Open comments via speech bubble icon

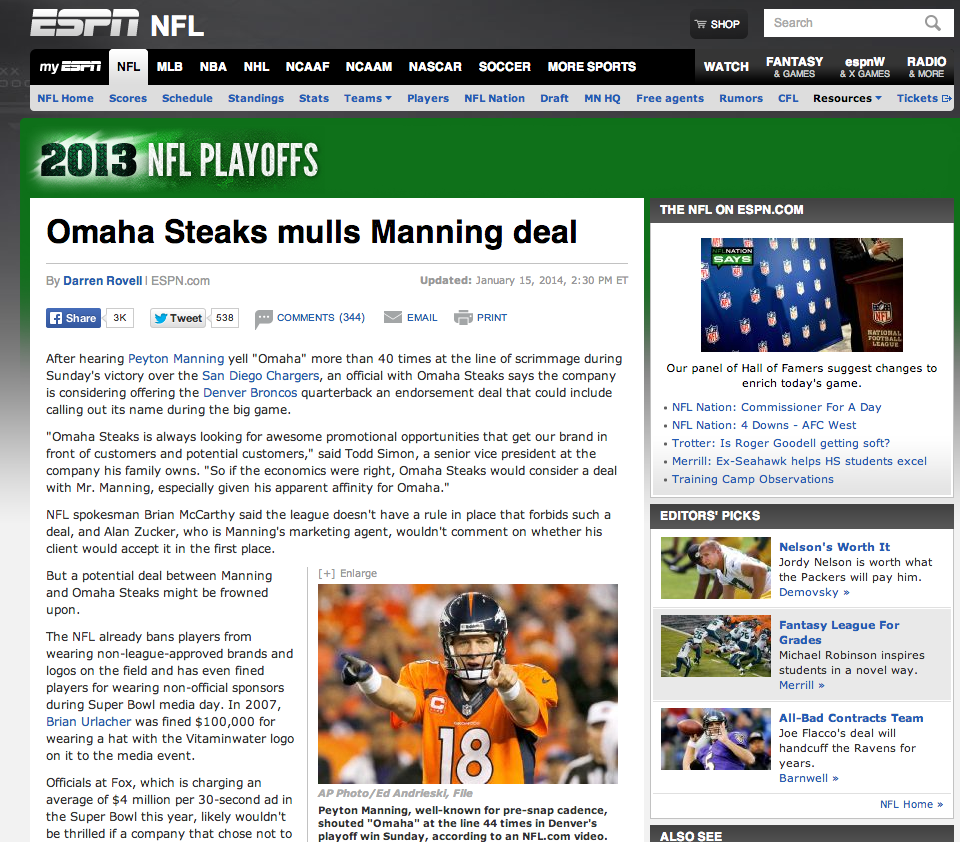coord(263,318)
